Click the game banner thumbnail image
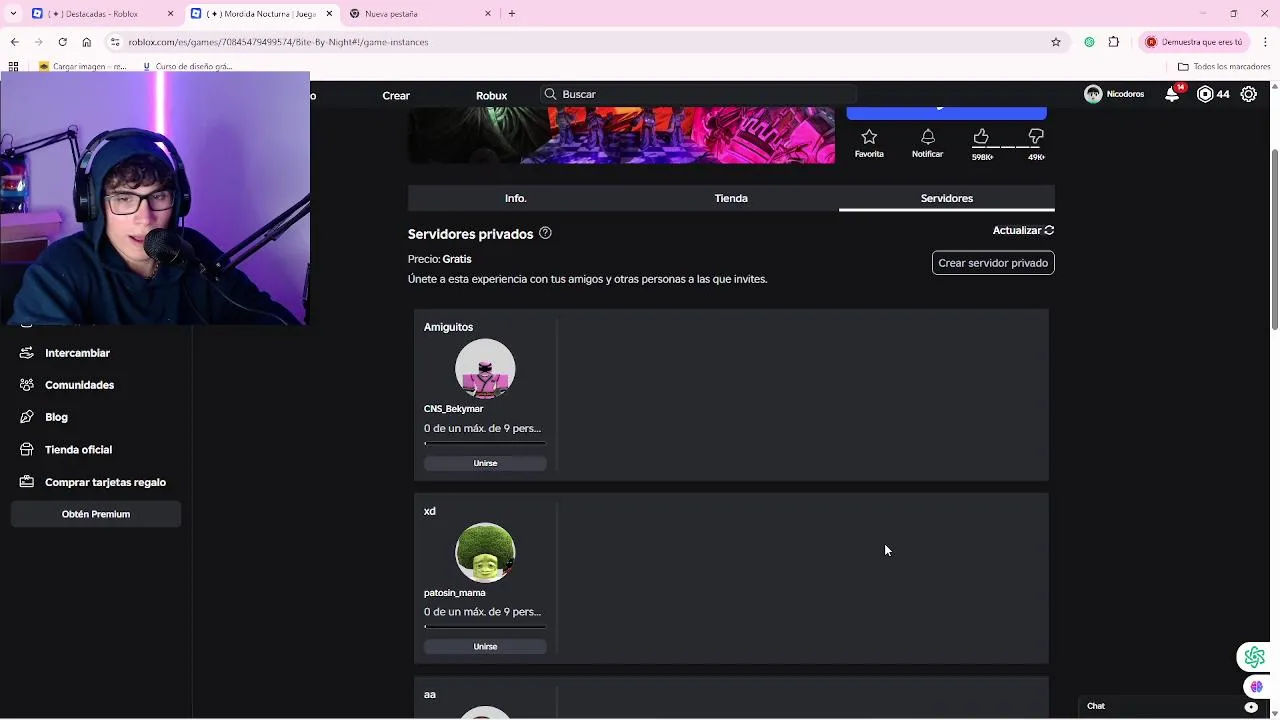Screen dimensions: 1280x720 [x=621, y=135]
